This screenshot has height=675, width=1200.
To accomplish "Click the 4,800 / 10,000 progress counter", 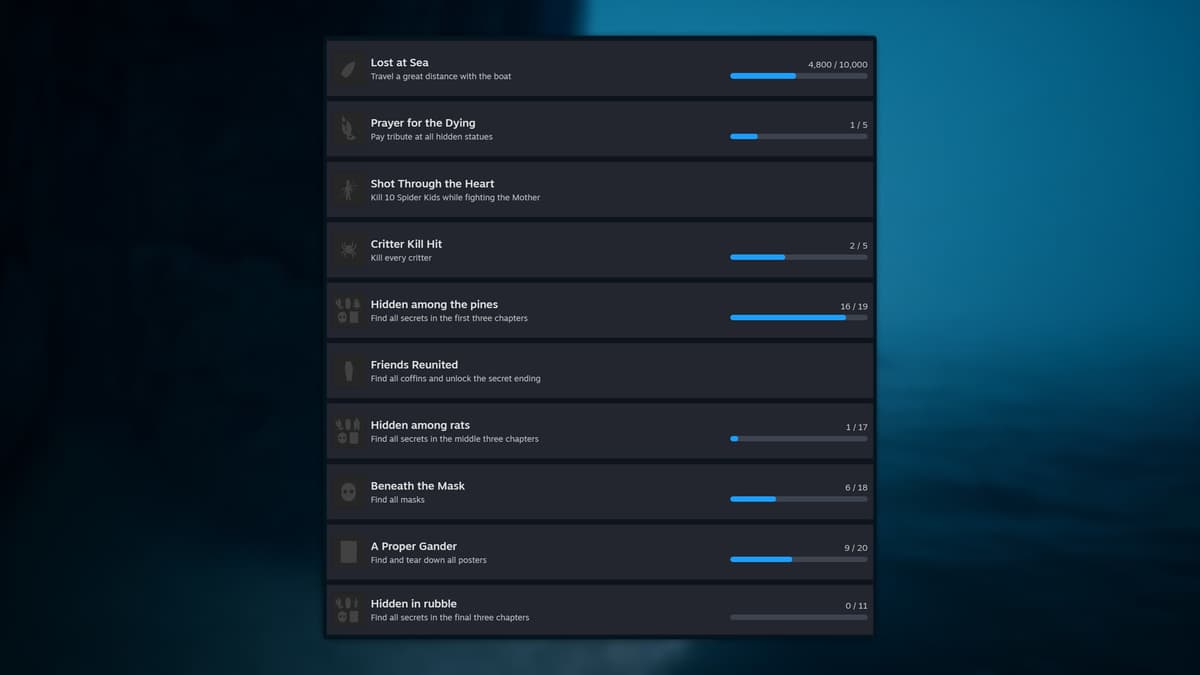I will pyautogui.click(x=837, y=64).
